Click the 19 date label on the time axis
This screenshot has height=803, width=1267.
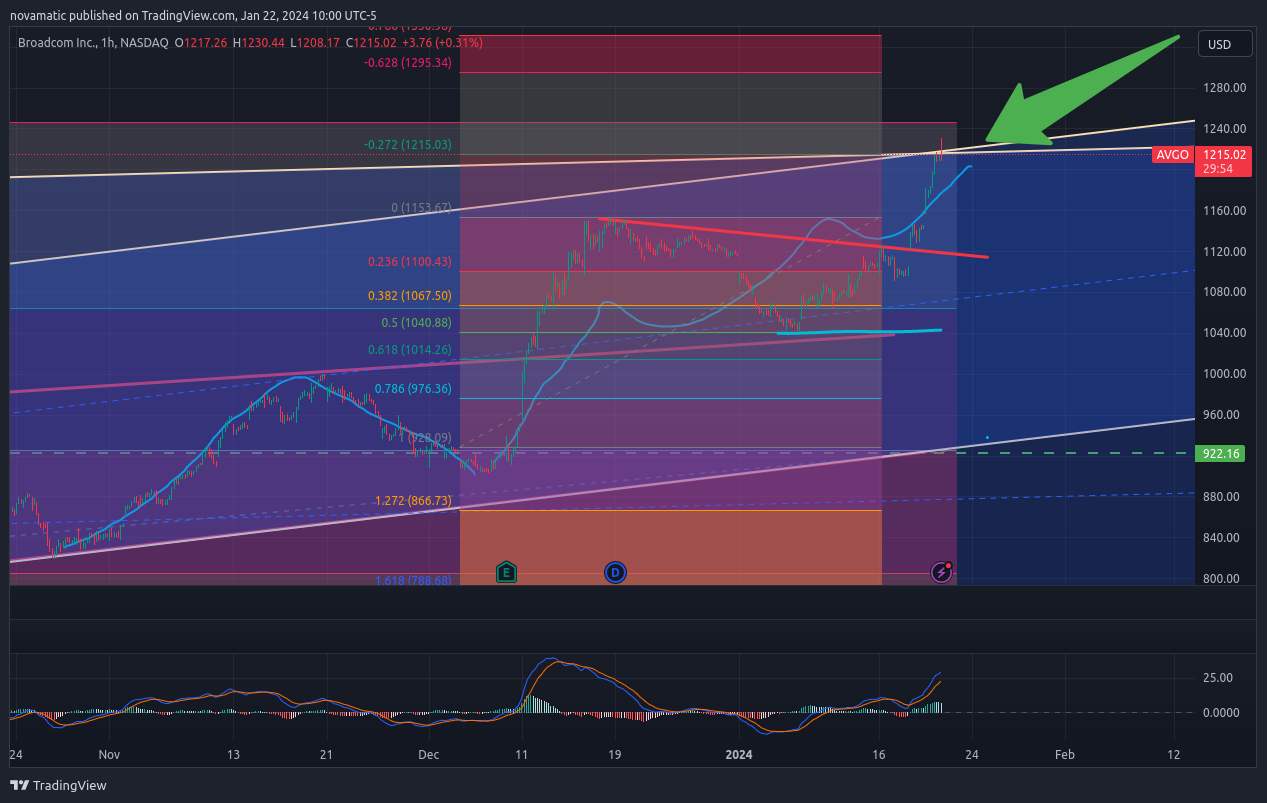[x=614, y=755]
